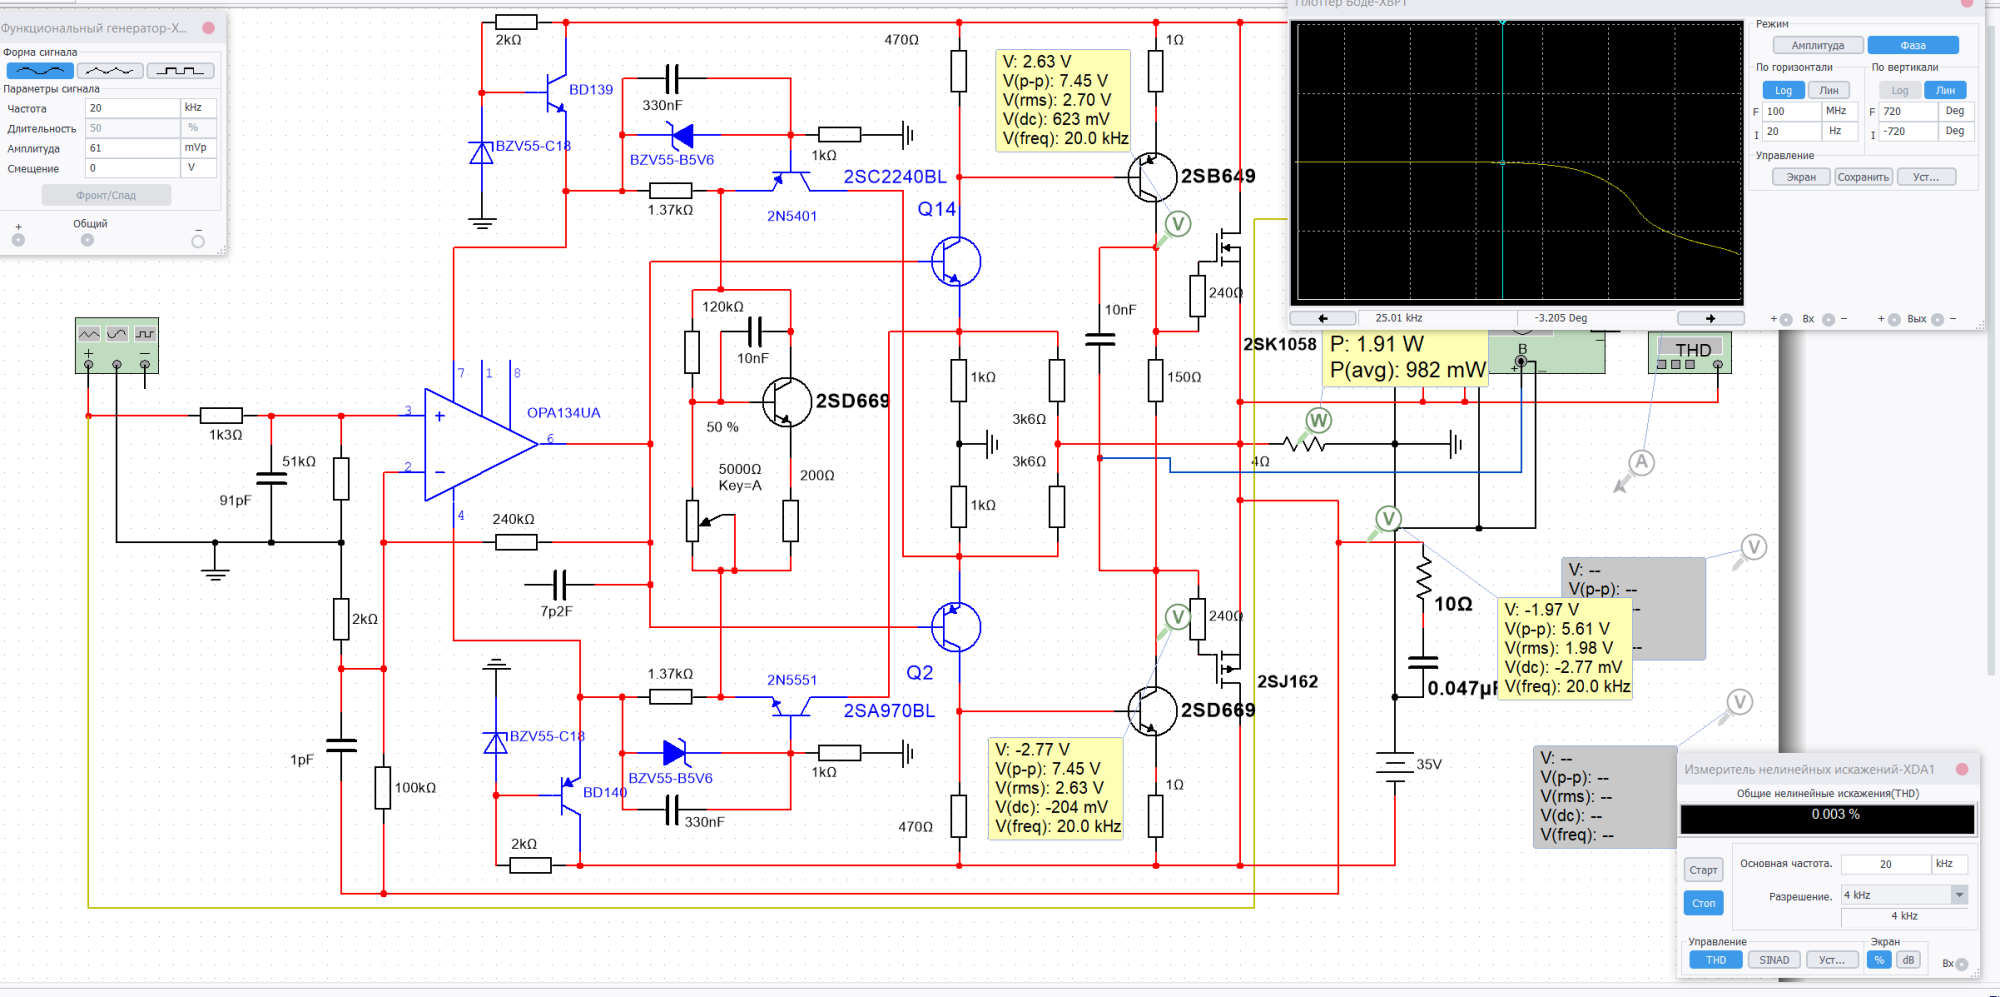Edit the Амплитуда value field

[133, 148]
